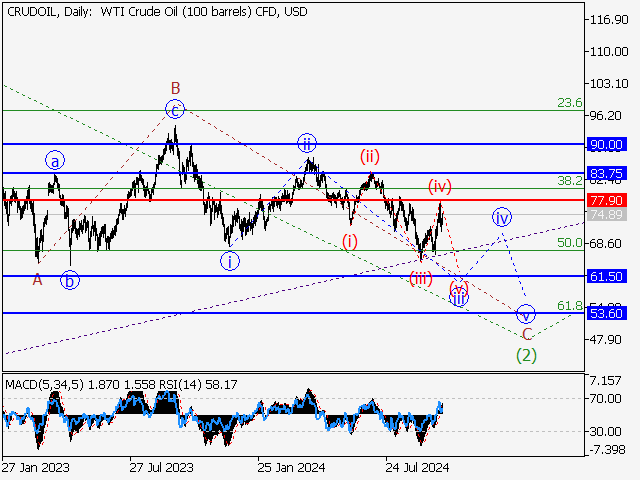640x480 pixels.
Task: Click the 103.10 price axis value
Action: (609, 84)
